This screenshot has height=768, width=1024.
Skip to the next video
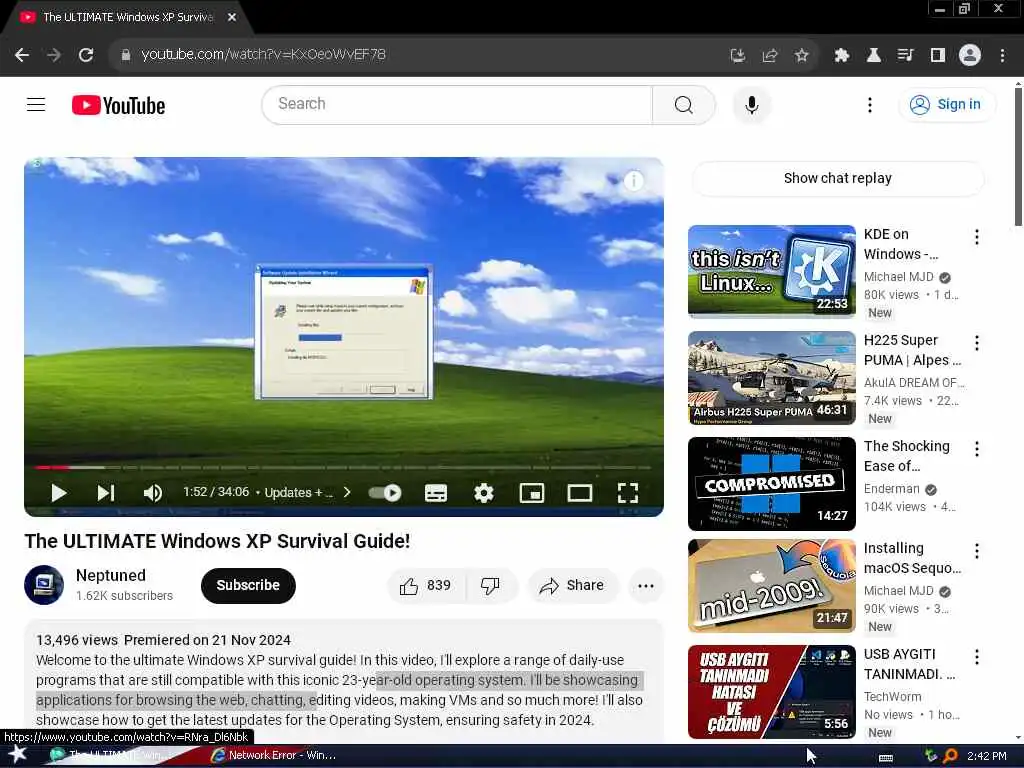point(106,493)
